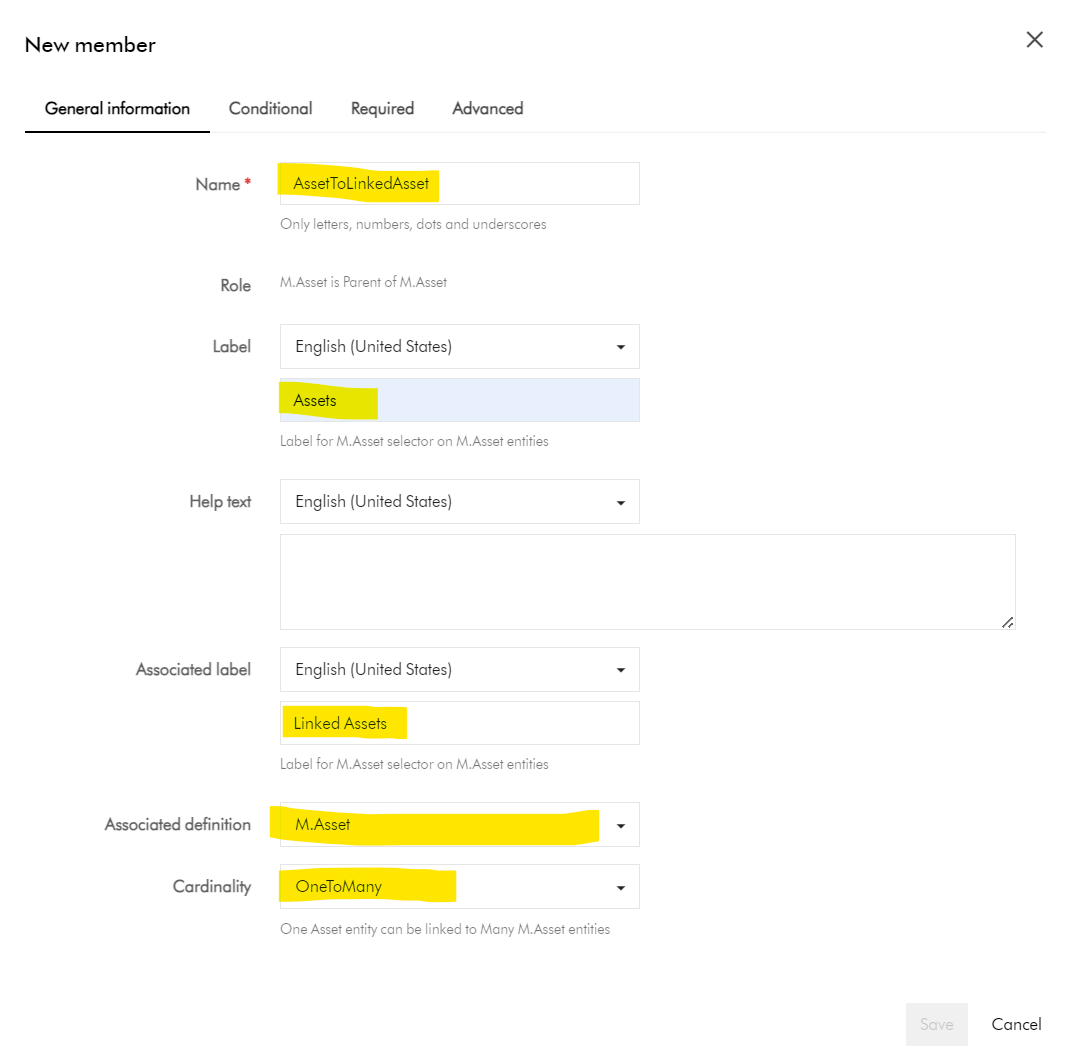Click the Name input containing AssetToLinkedAsset
This screenshot has width=1075, height=1060.
coord(459,184)
